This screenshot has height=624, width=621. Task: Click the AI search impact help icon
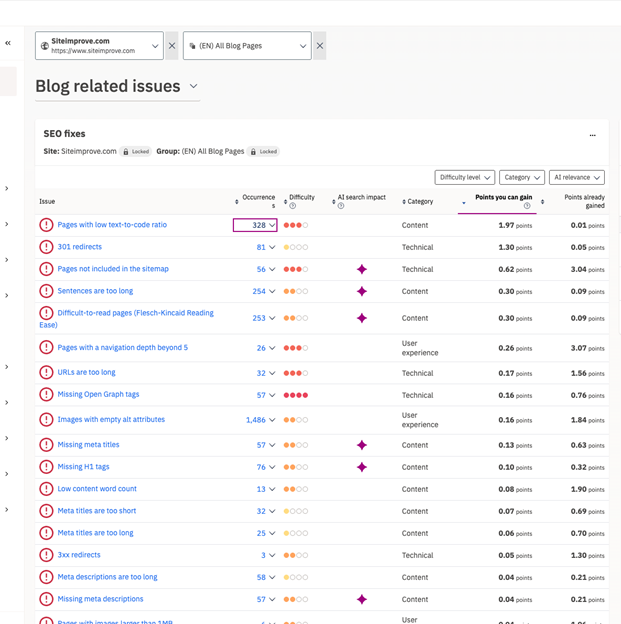(341, 207)
